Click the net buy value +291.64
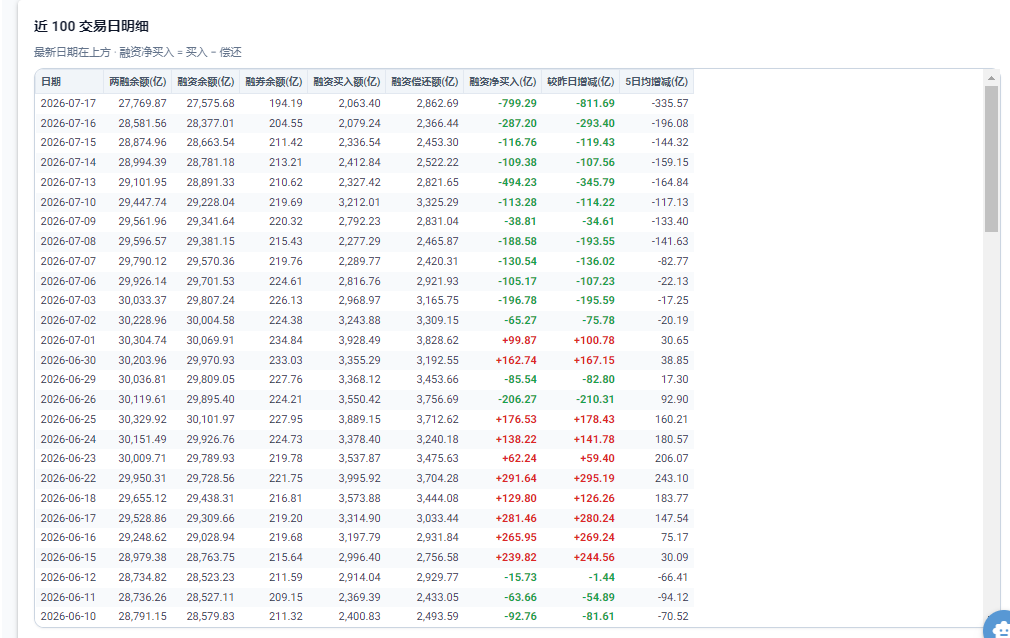This screenshot has height=638, width=1010. tap(516, 478)
